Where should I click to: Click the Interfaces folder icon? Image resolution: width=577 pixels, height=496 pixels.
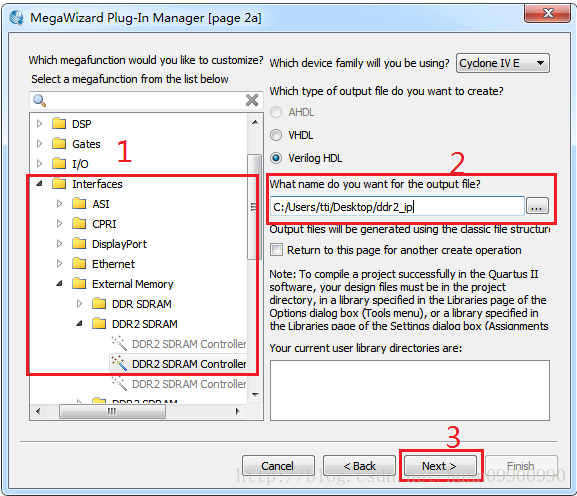point(59,184)
